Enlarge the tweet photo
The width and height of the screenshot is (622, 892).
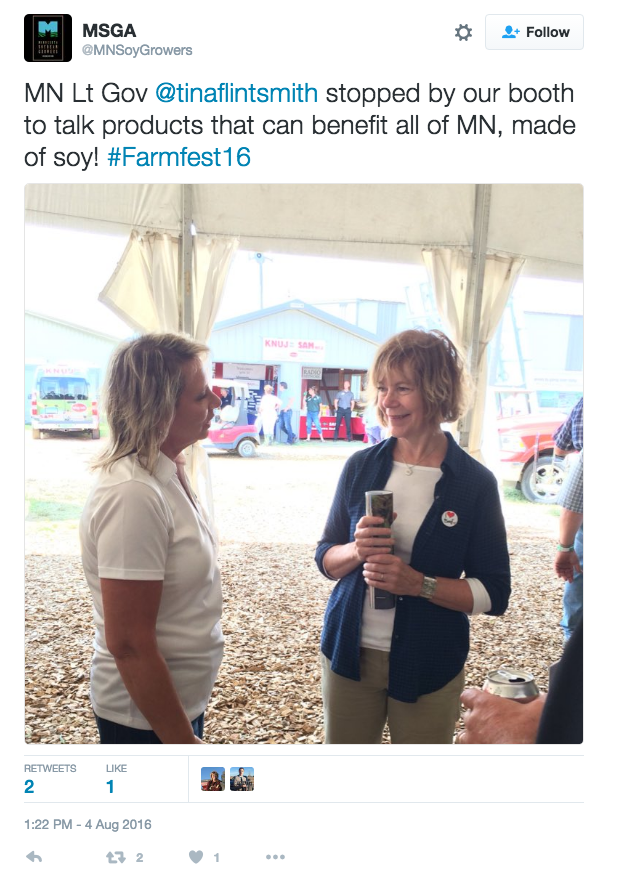(x=304, y=463)
